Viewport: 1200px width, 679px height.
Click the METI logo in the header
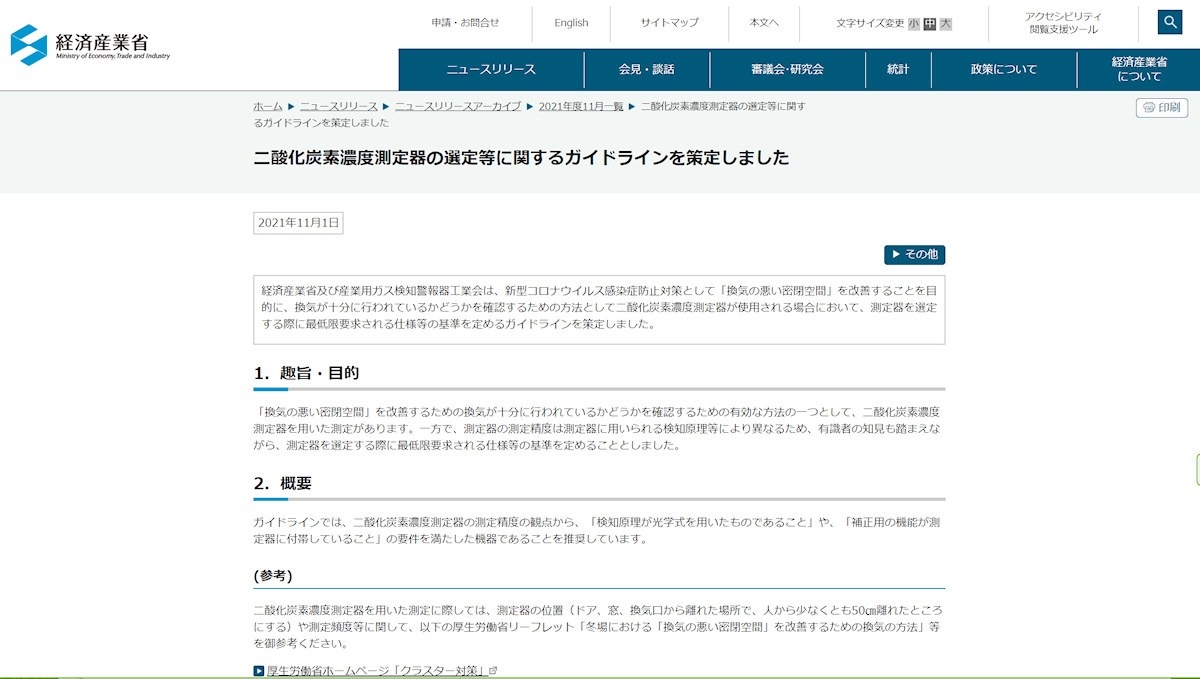point(90,45)
